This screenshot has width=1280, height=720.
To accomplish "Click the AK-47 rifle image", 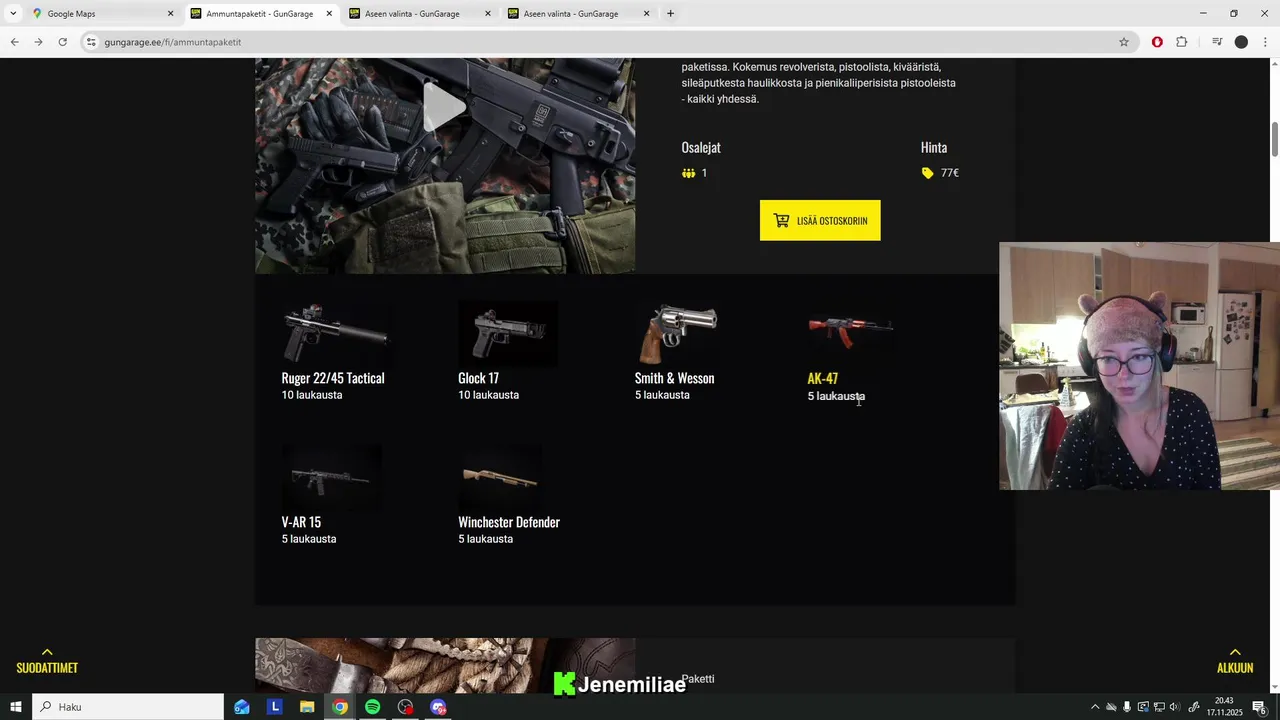I will point(850,330).
